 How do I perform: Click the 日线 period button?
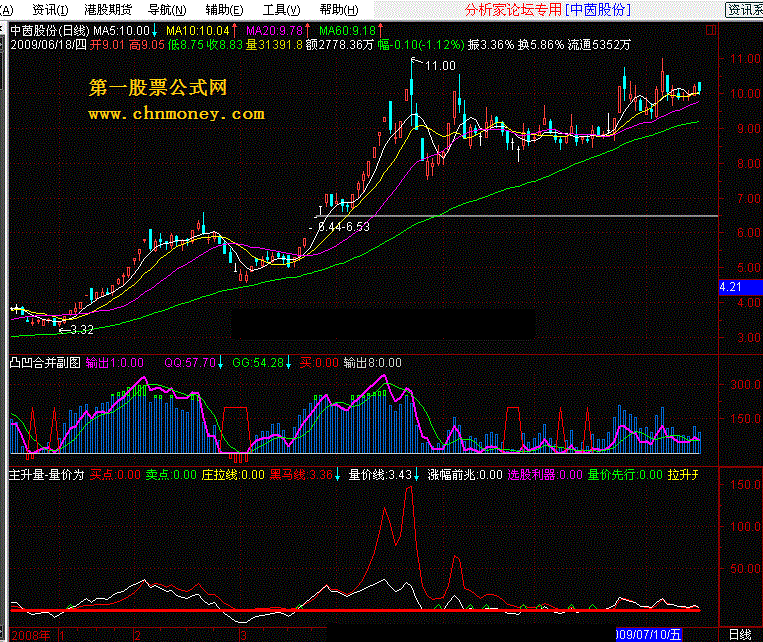[x=740, y=635]
